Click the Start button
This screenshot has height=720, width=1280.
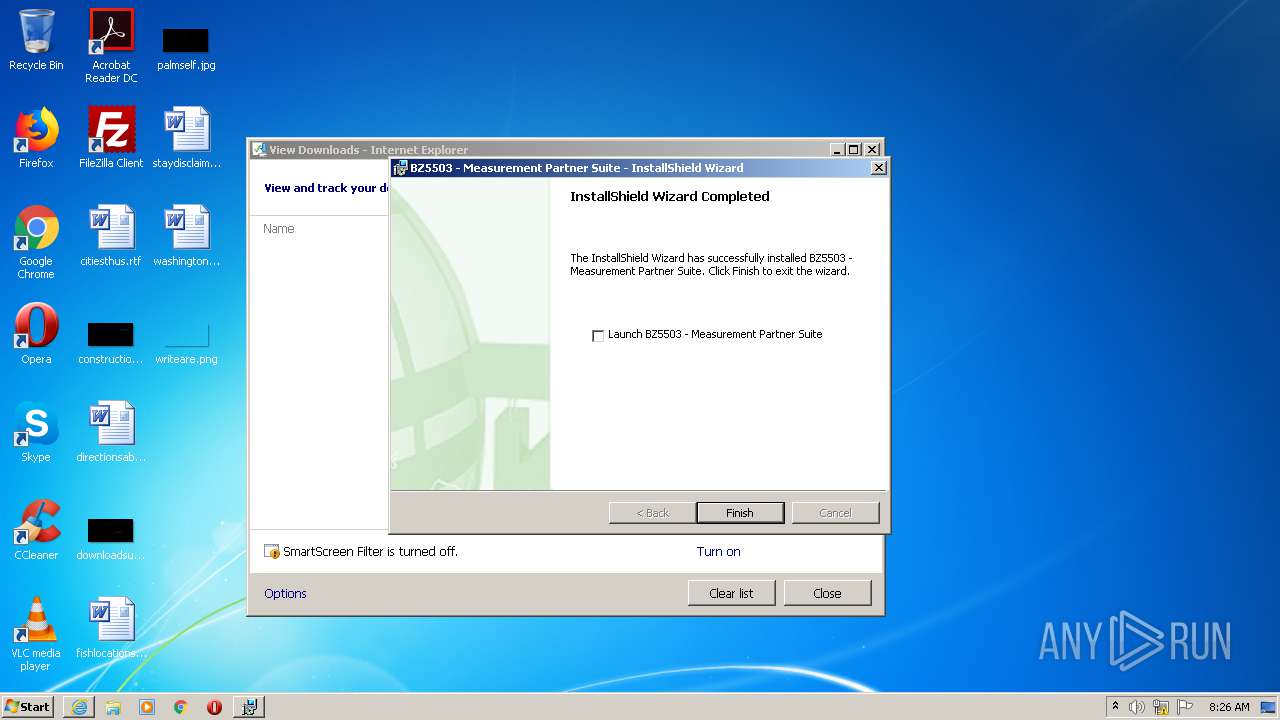tap(28, 707)
